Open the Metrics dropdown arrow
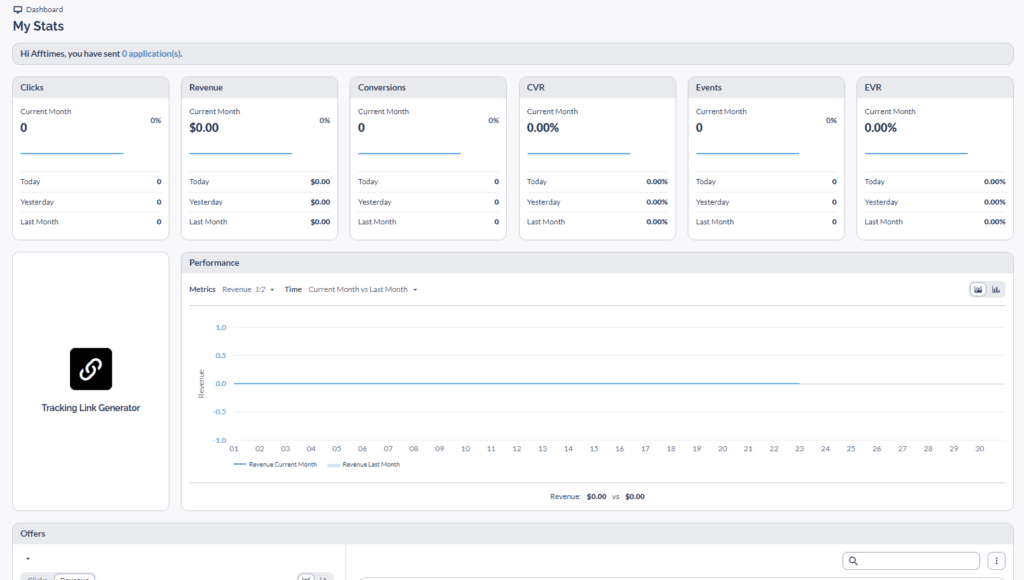This screenshot has height=580, width=1024. [x=270, y=287]
